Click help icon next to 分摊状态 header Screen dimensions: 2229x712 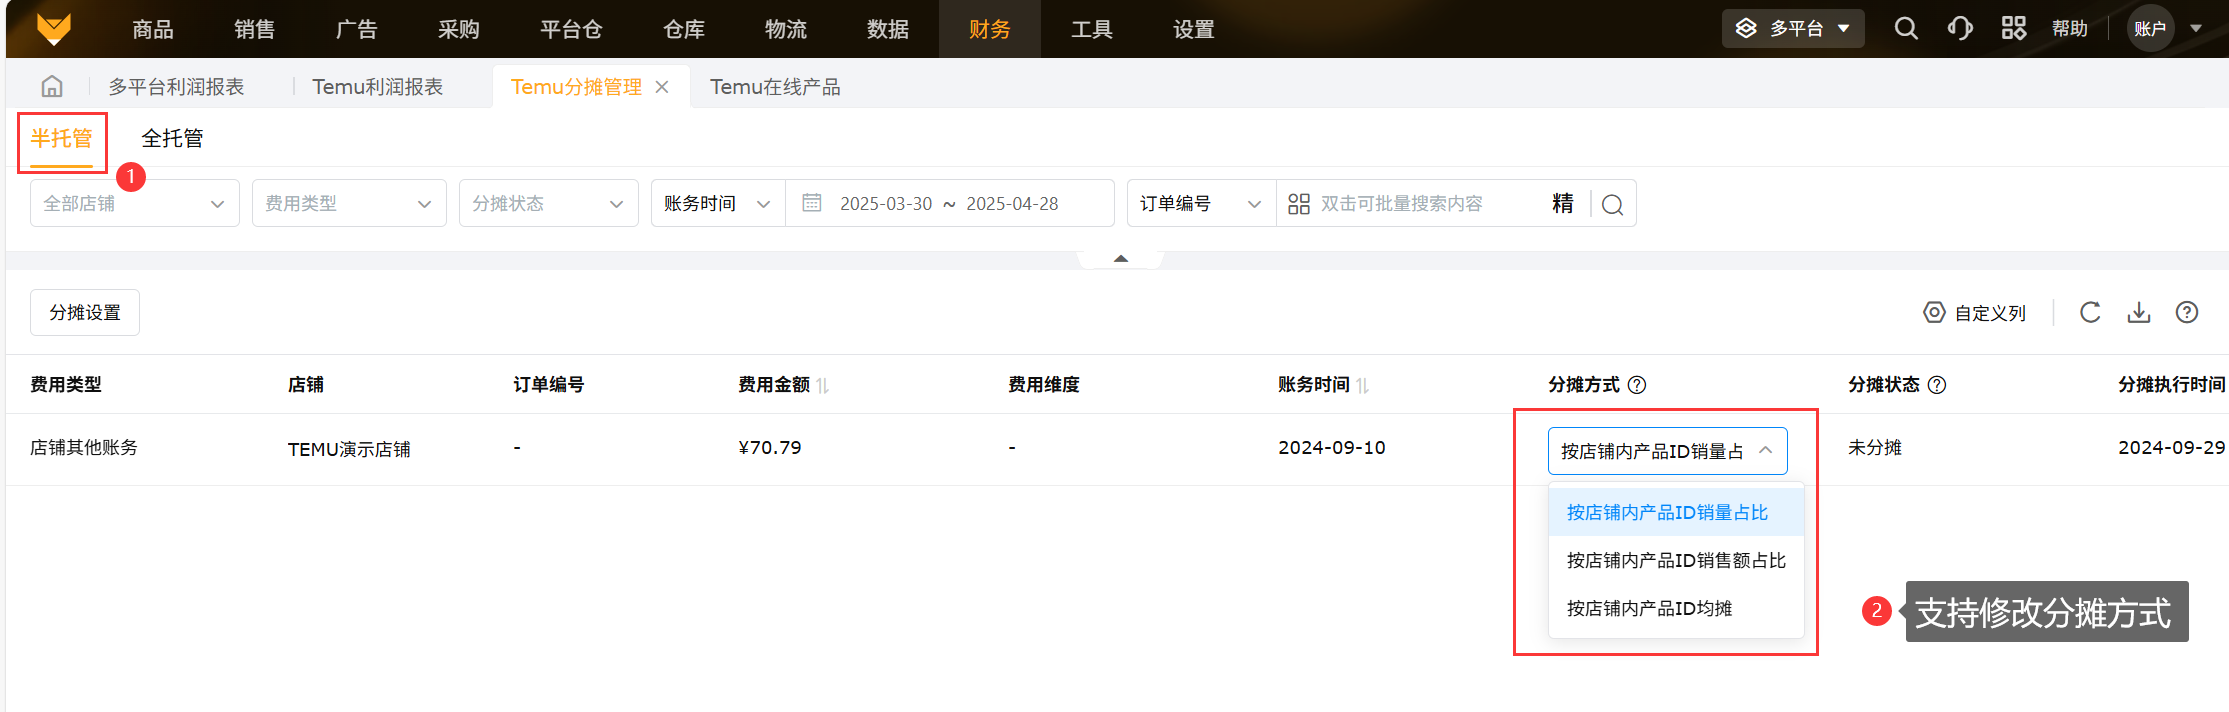coord(1937,385)
